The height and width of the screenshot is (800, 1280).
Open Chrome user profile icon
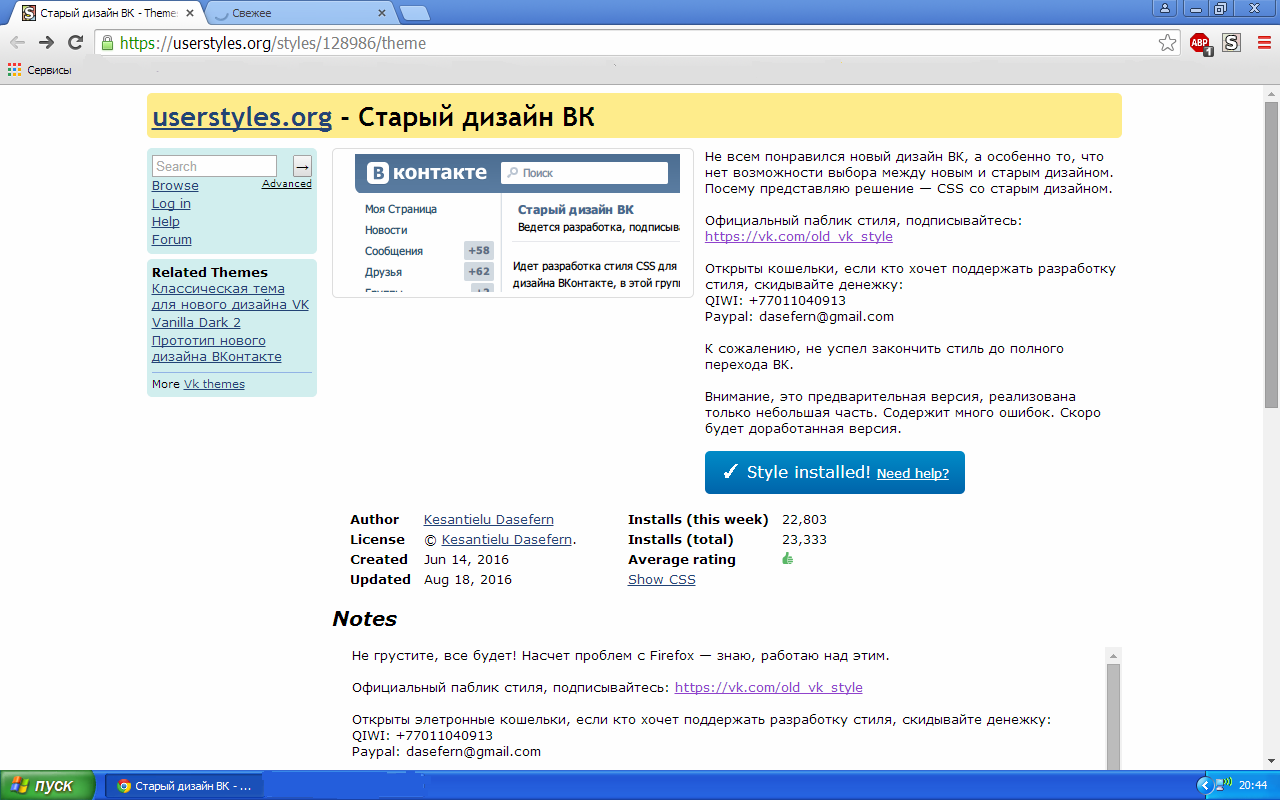pyautogui.click(x=1164, y=9)
